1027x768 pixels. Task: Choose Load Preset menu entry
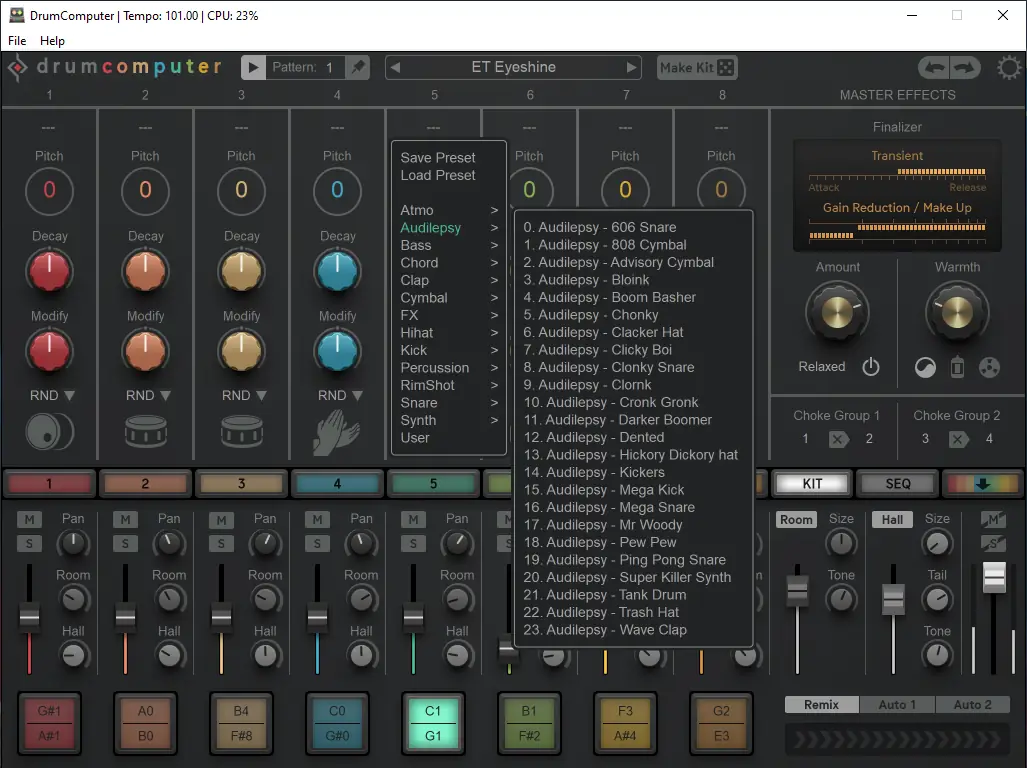[438, 175]
